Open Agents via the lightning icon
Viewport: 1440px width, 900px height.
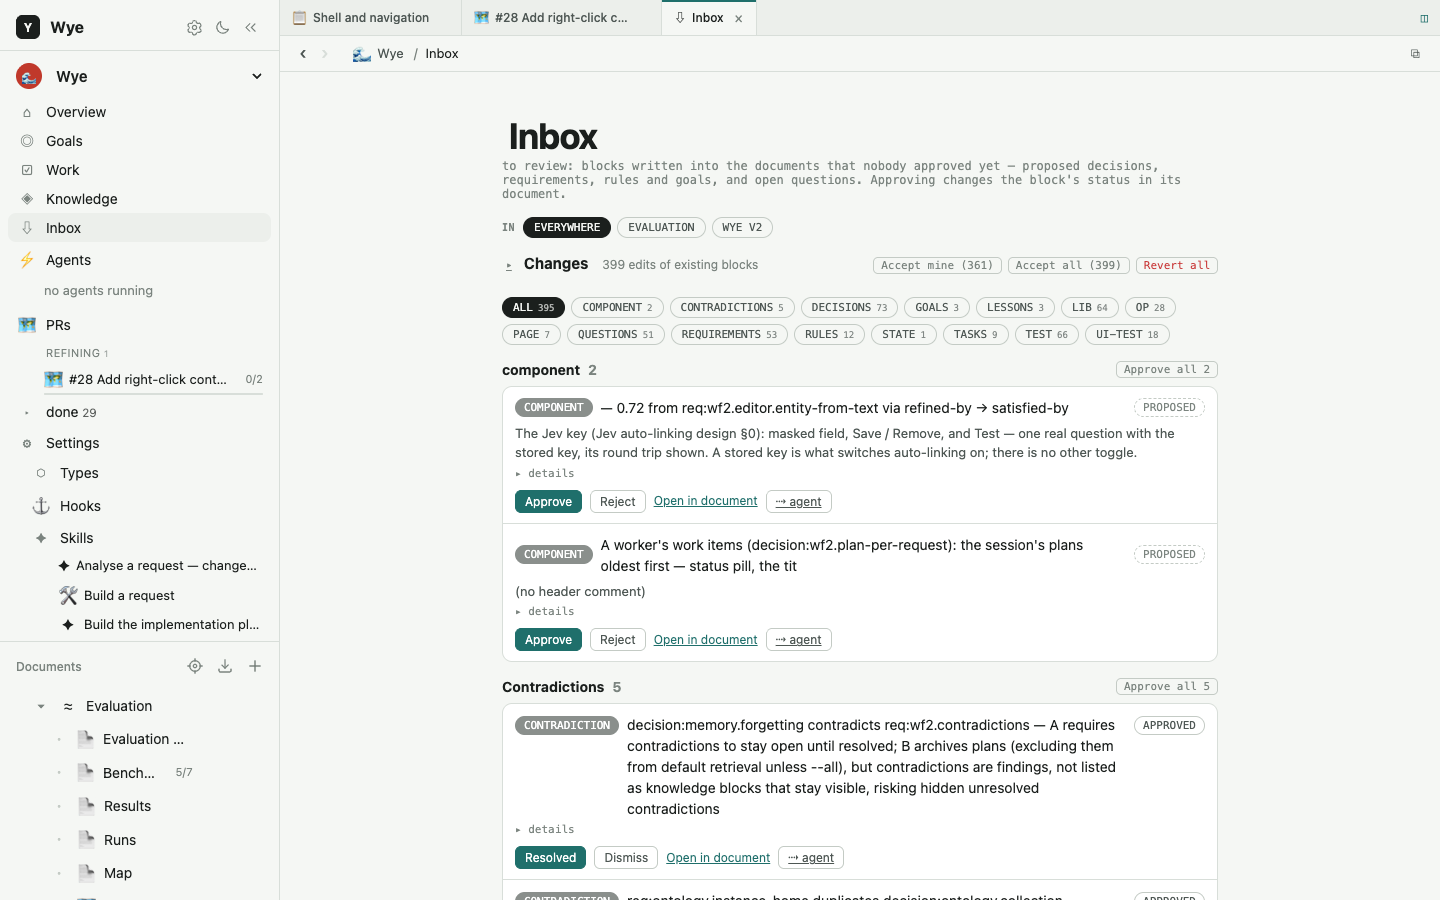tap(27, 260)
